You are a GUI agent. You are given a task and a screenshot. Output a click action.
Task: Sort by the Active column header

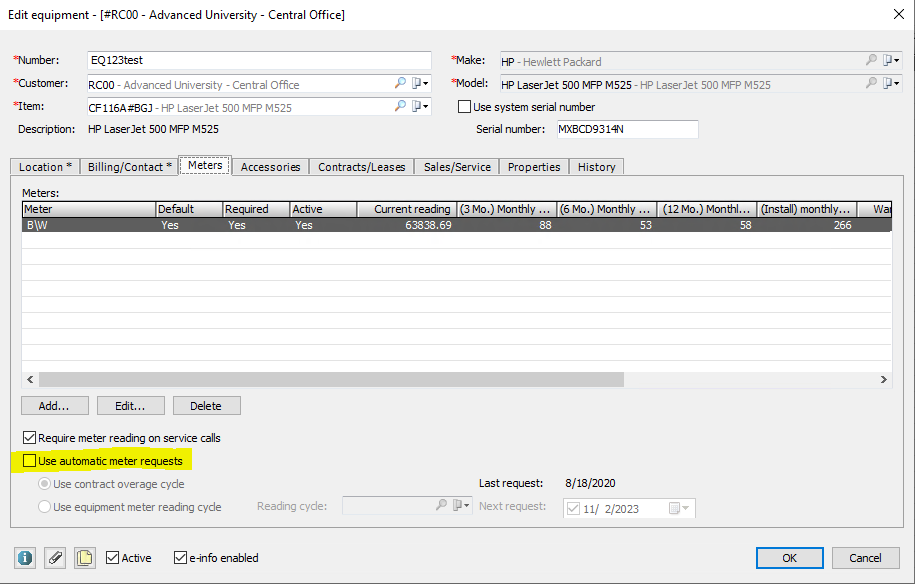pyautogui.click(x=323, y=209)
